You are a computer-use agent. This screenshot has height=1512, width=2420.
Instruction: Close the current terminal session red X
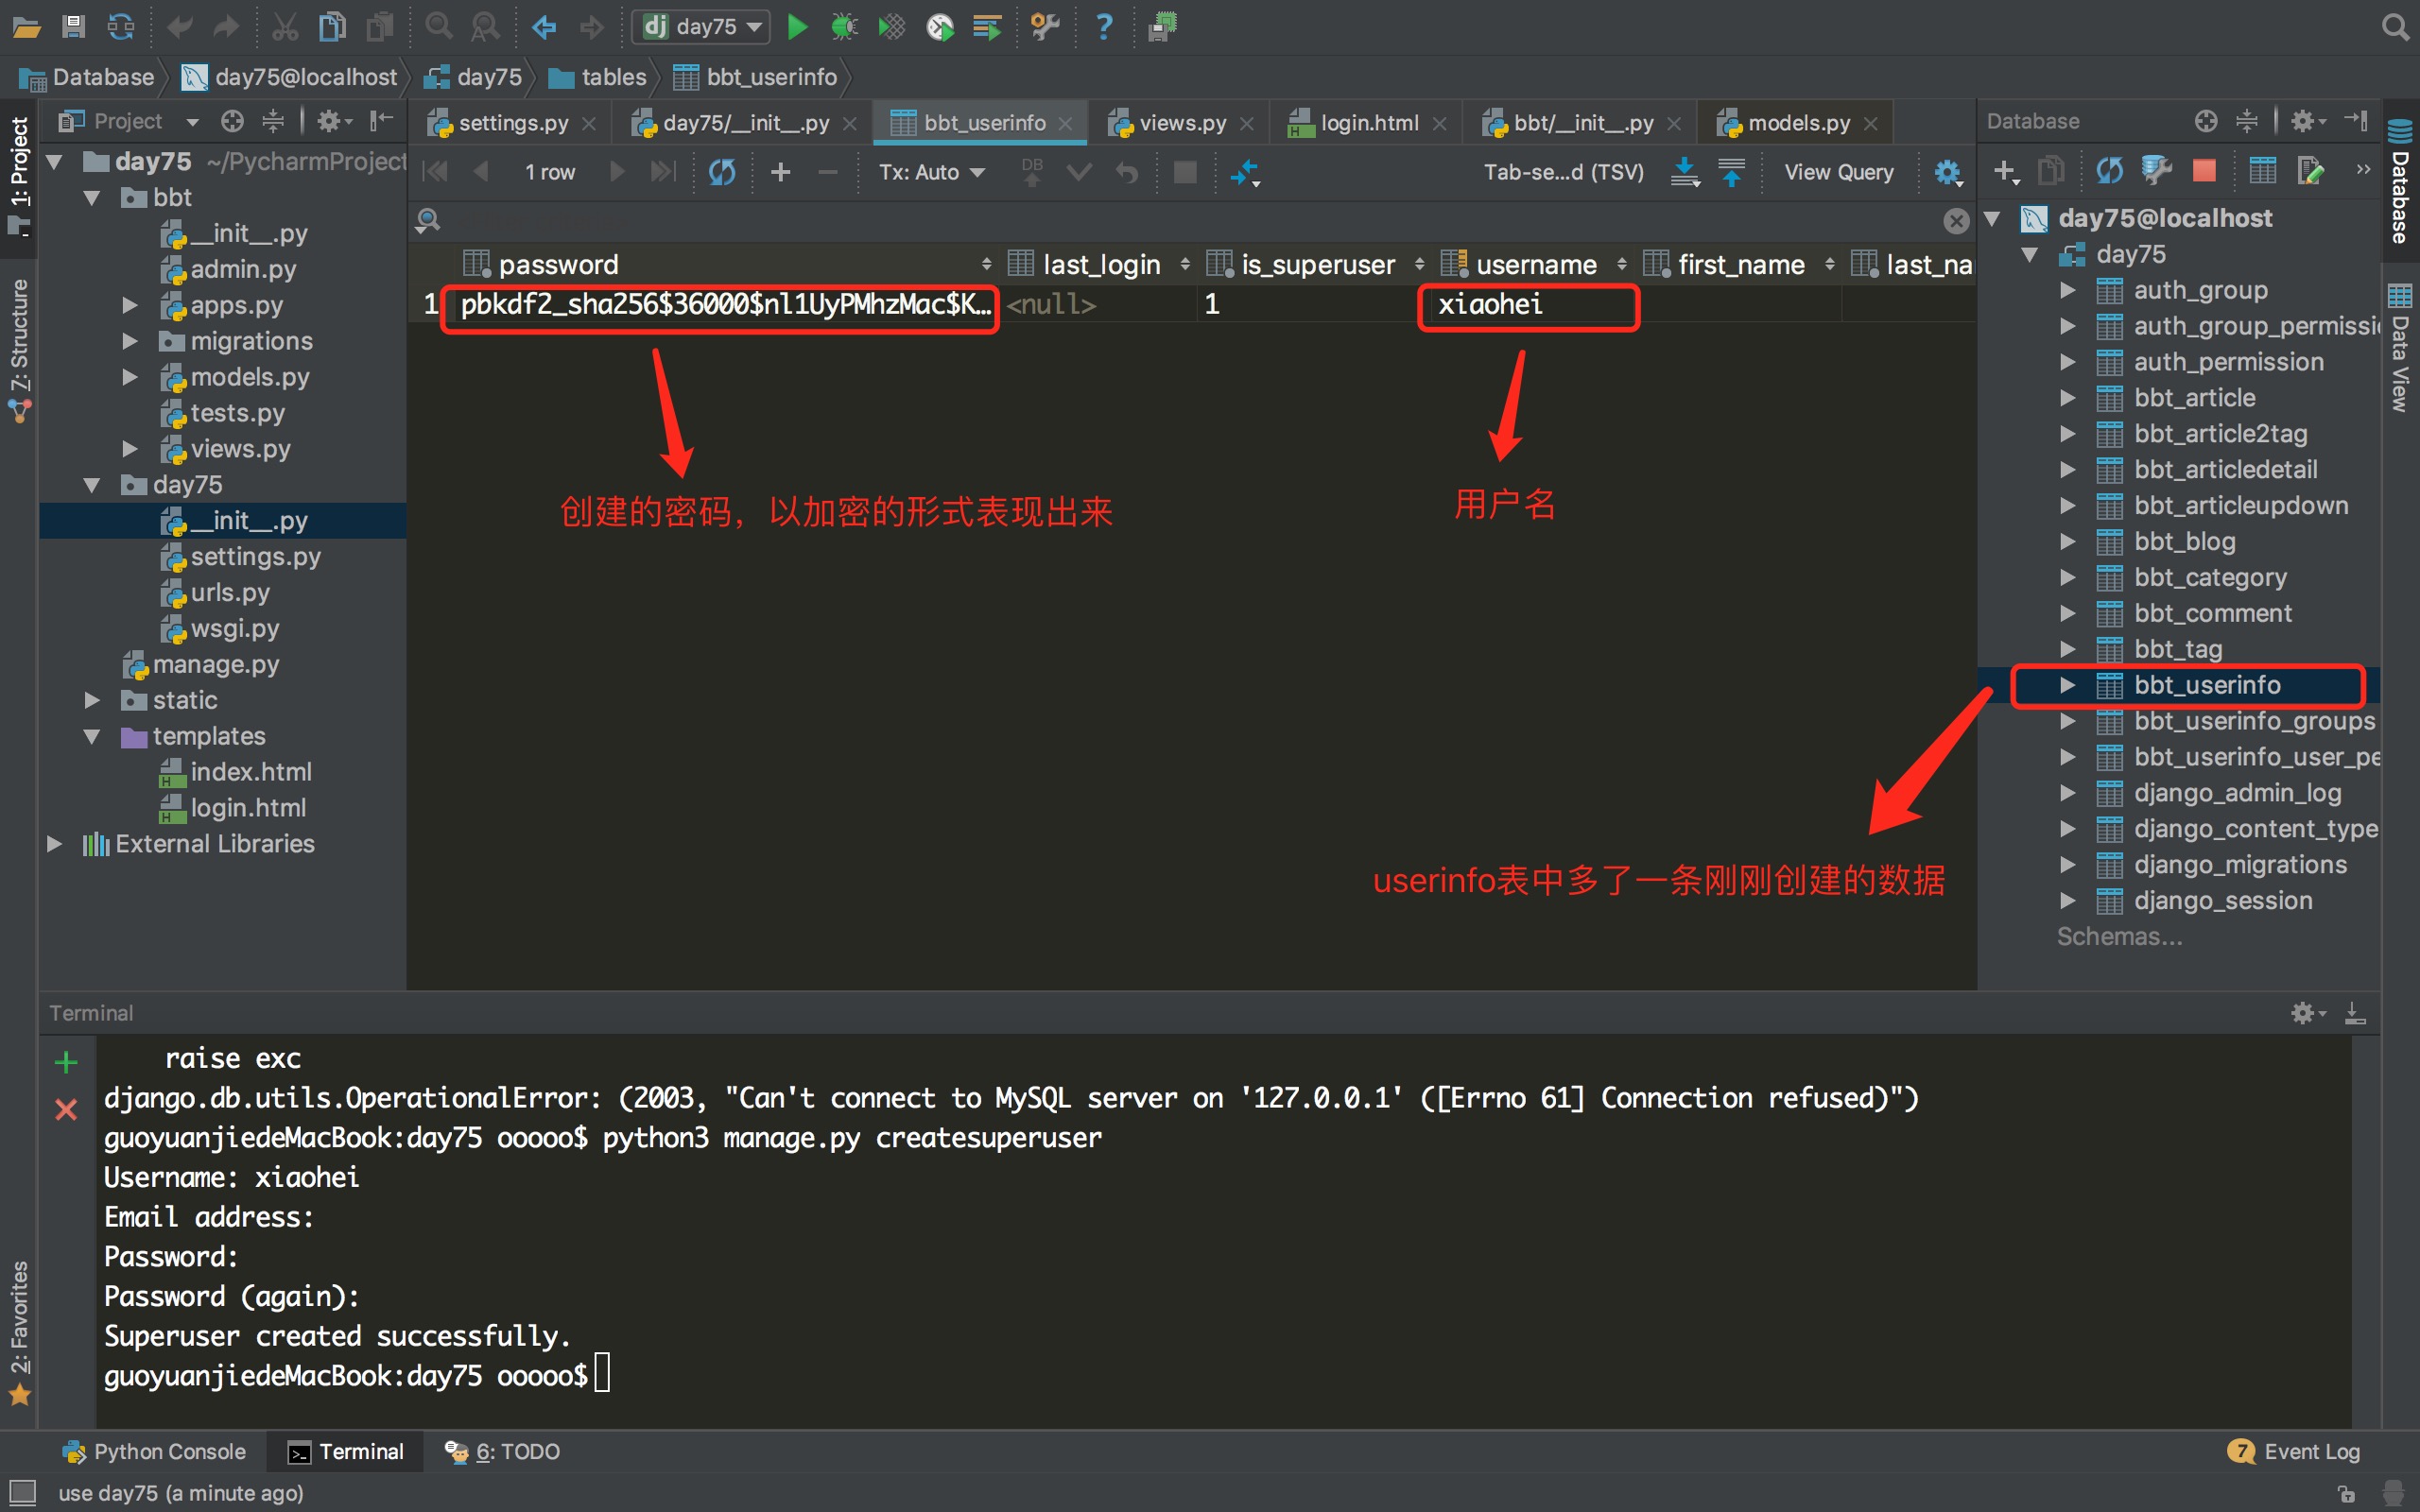point(66,1109)
